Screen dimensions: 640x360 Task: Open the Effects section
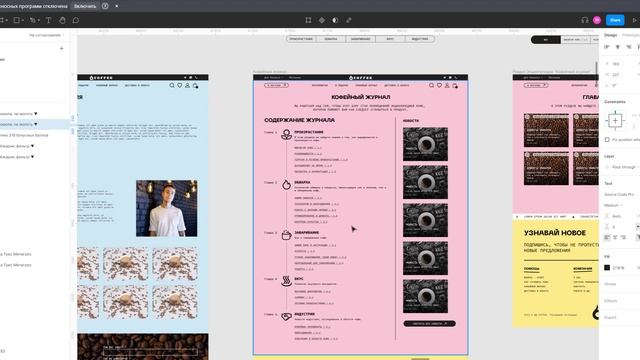coord(611,301)
